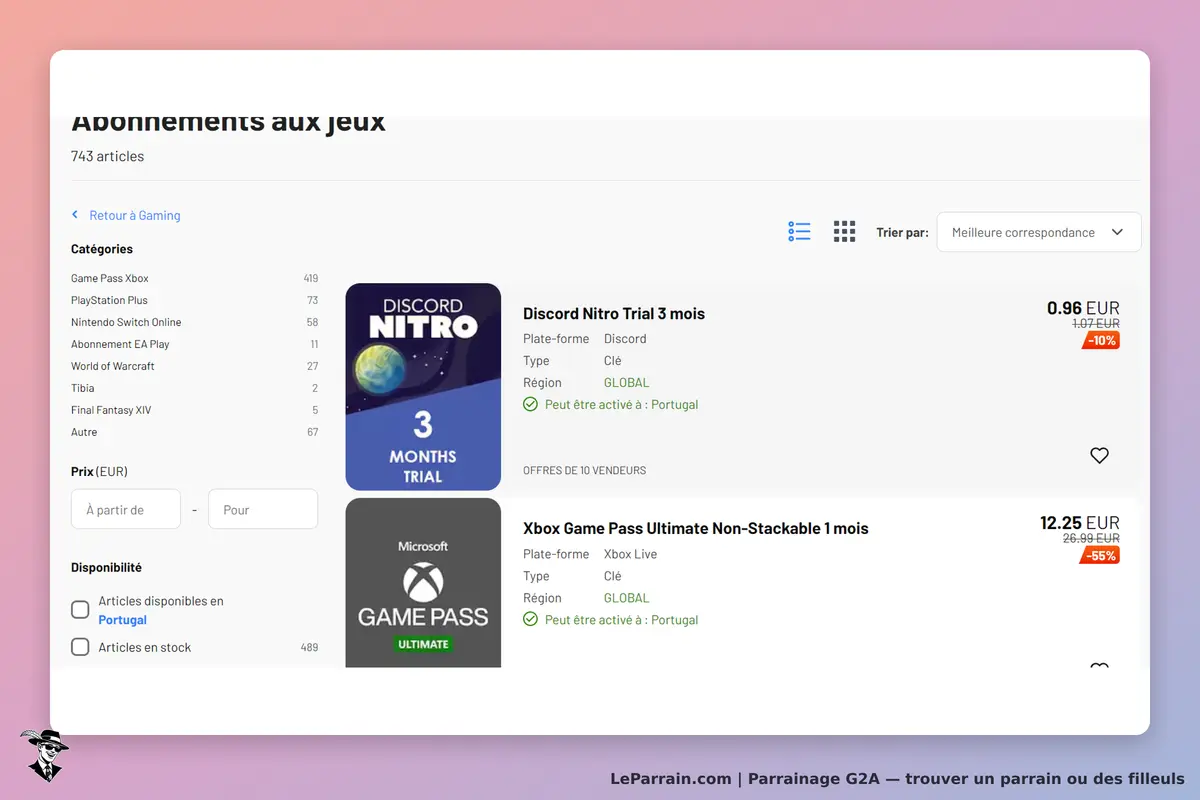The image size is (1200, 800).
Task: Click GLOBAL region on Xbox Game Pass row
Action: pyautogui.click(x=627, y=598)
